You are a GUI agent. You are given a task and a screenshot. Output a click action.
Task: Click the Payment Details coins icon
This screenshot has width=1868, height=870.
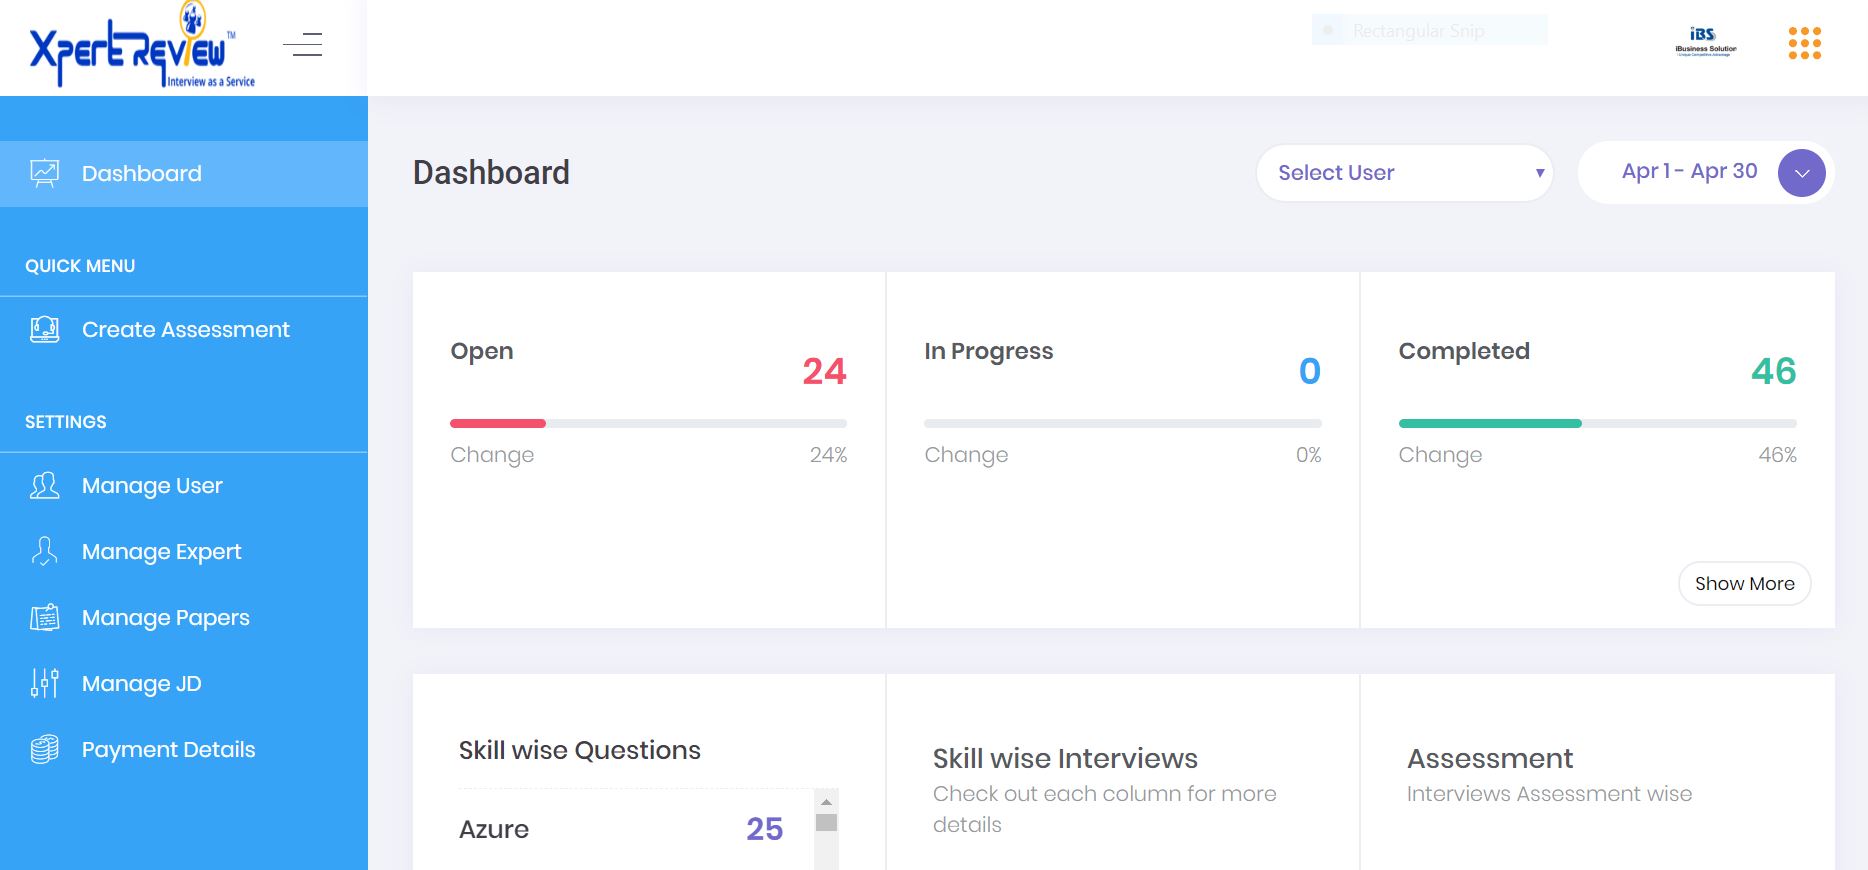coord(45,750)
